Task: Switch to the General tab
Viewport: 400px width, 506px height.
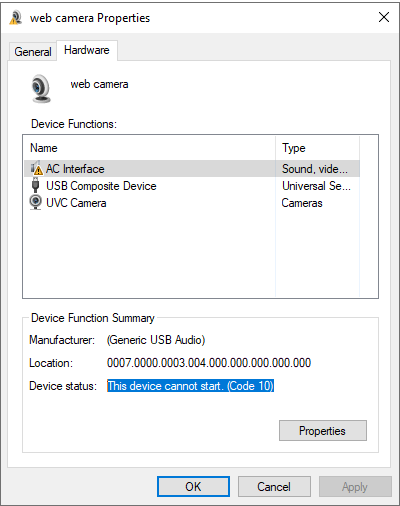Action: pos(33,52)
